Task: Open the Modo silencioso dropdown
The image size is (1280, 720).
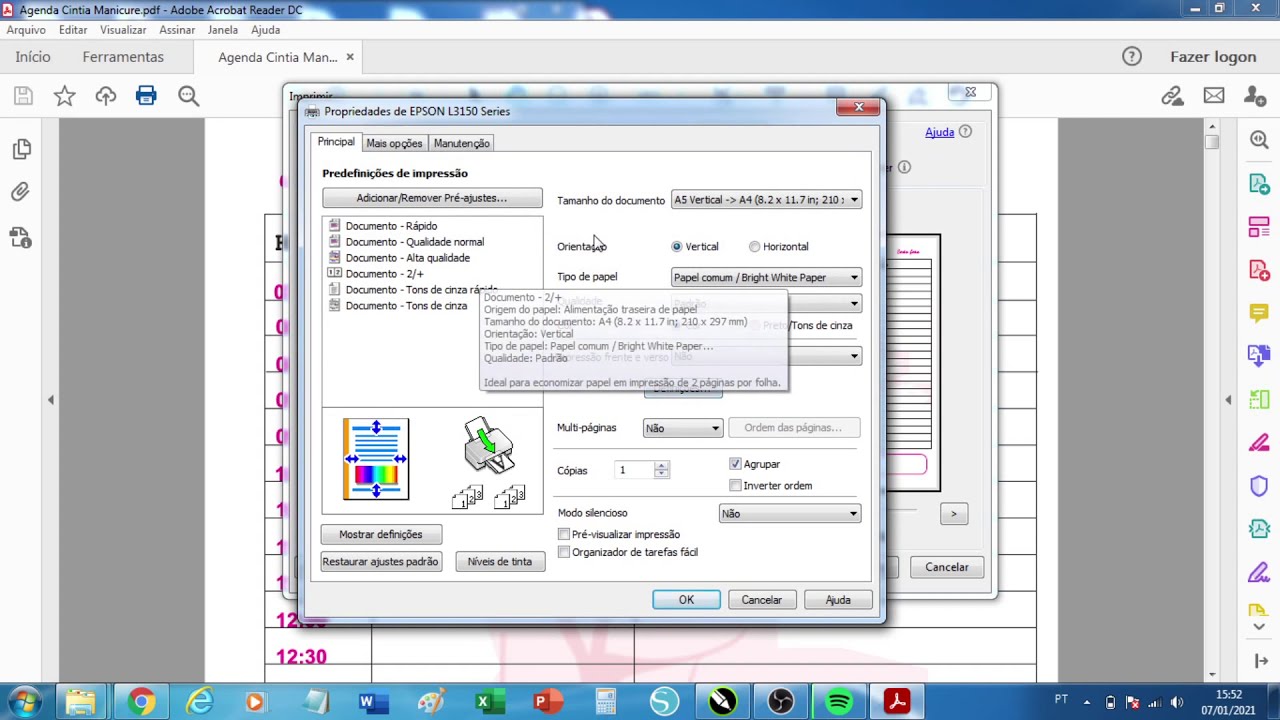Action: (790, 514)
